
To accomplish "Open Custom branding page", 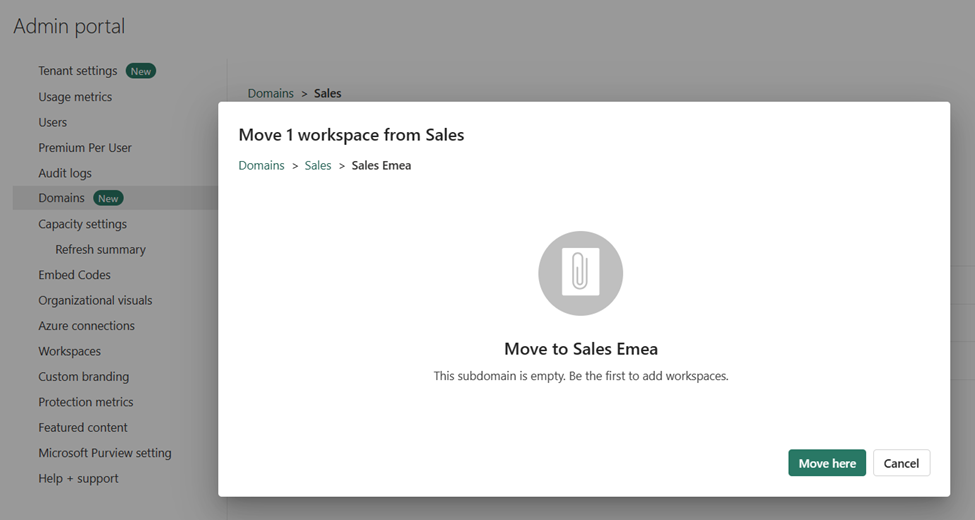I will point(83,377).
